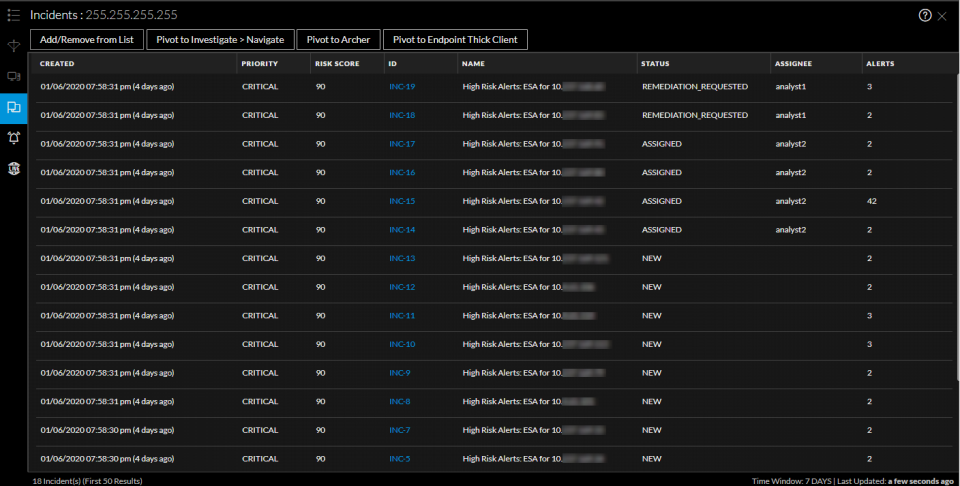Click 255.255.255.255 address in title
The height and width of the screenshot is (486, 960).
132,15
